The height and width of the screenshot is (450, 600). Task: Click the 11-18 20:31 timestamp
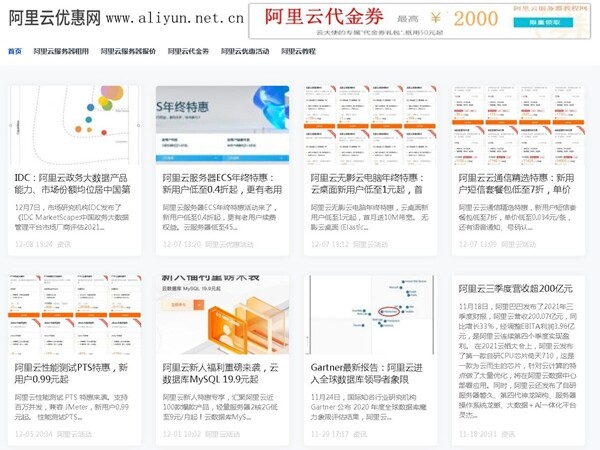pyautogui.click(x=478, y=434)
